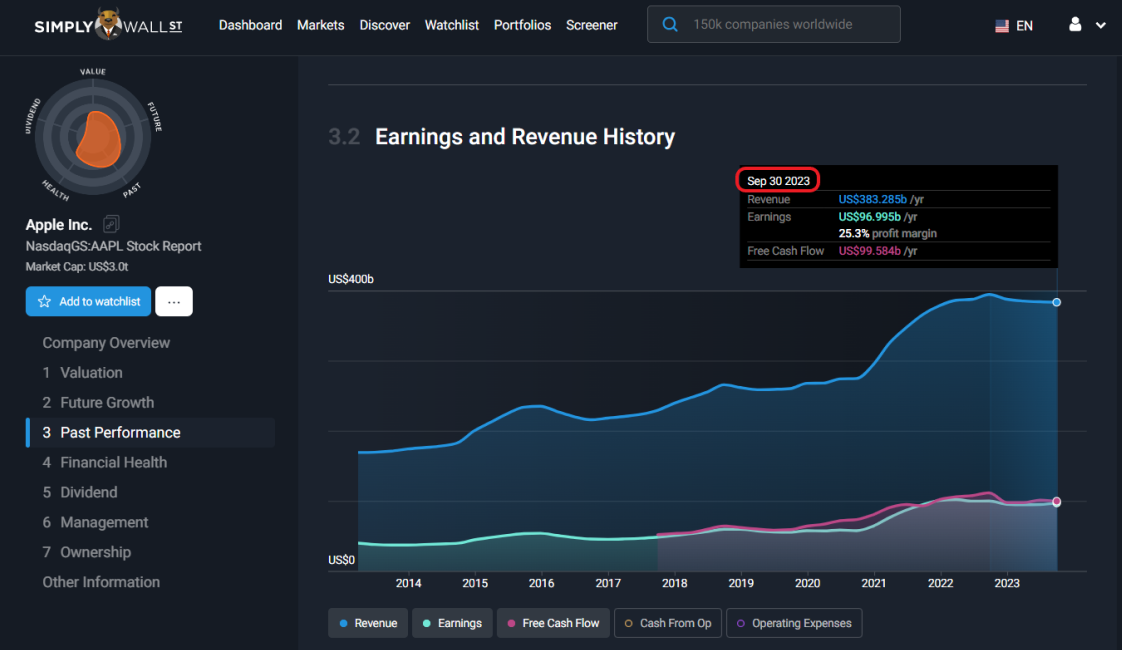Click the US flag language icon
The width and height of the screenshot is (1122, 650).
(x=1001, y=25)
